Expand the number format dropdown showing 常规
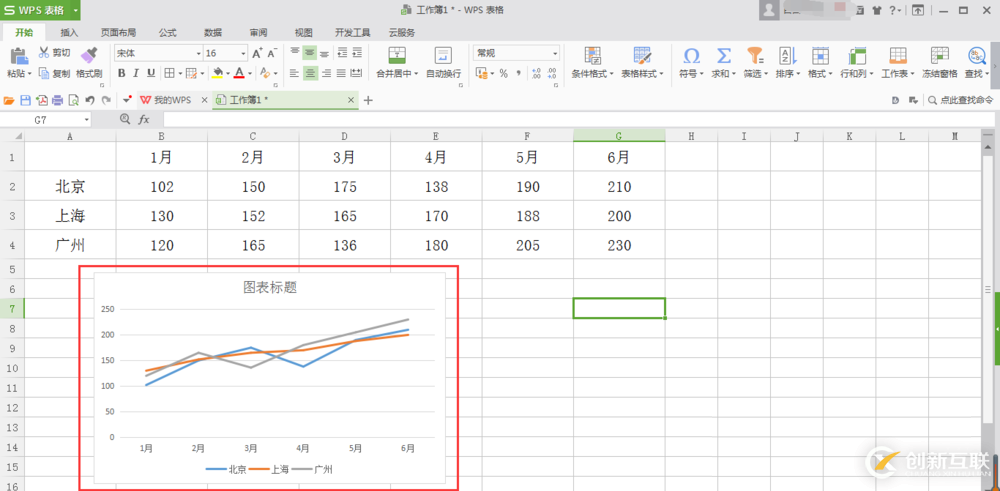The width and height of the screenshot is (1000, 491). (x=555, y=53)
